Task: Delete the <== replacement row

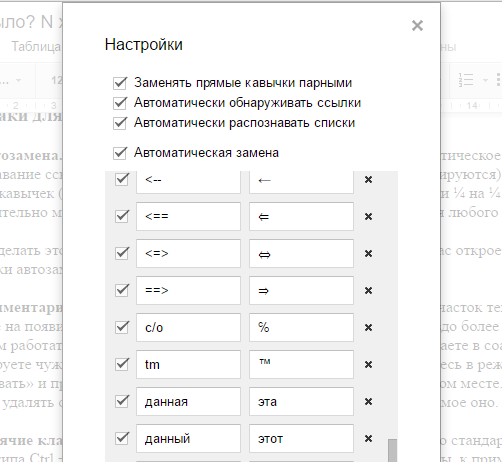Action: pyautogui.click(x=368, y=217)
